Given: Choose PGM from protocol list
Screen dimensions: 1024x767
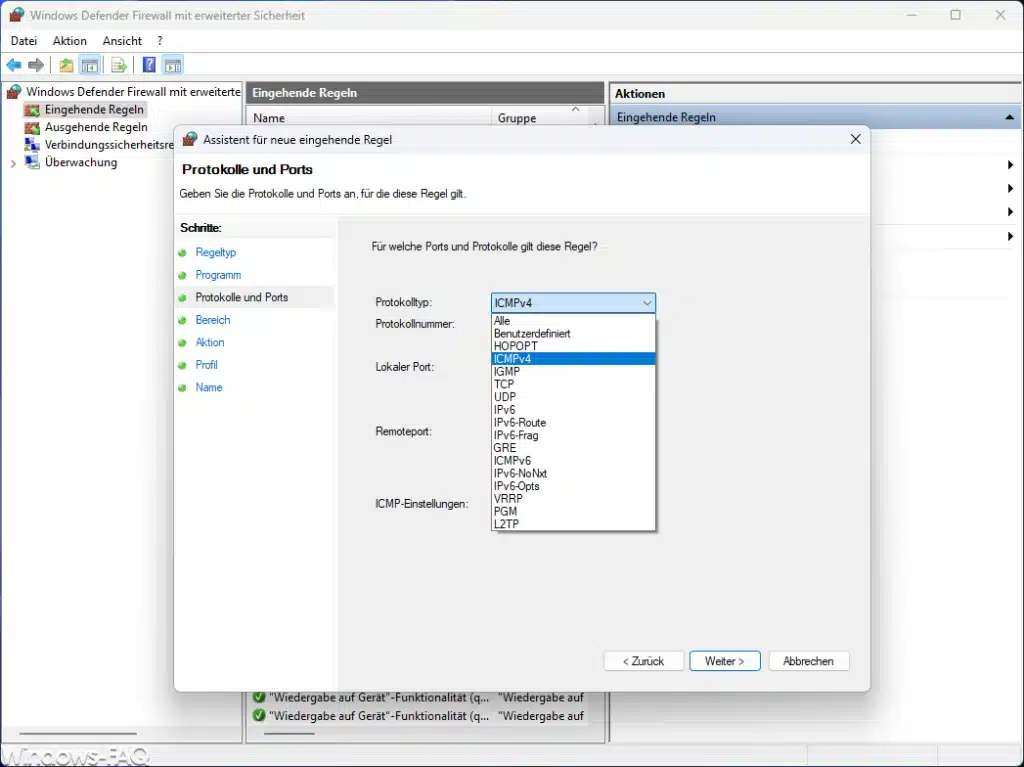Looking at the screenshot, I should point(573,511).
